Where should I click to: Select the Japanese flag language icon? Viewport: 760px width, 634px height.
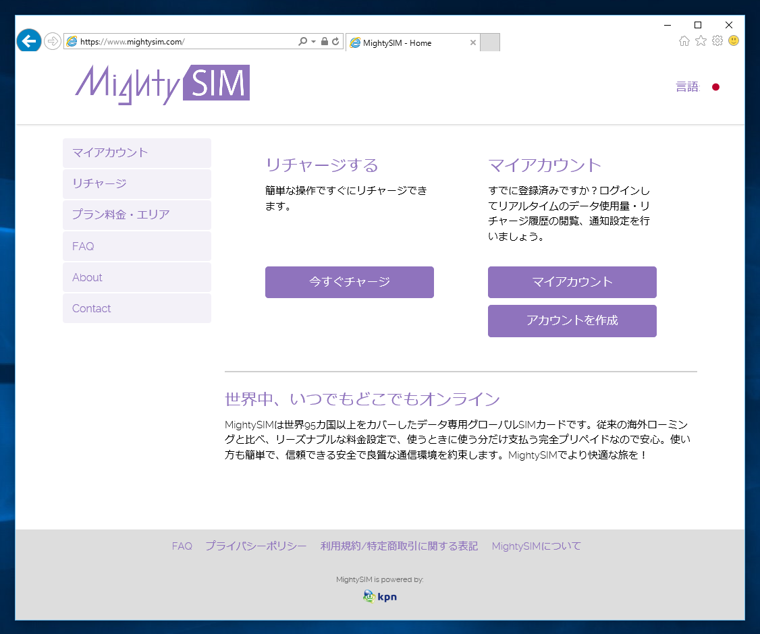pos(715,87)
